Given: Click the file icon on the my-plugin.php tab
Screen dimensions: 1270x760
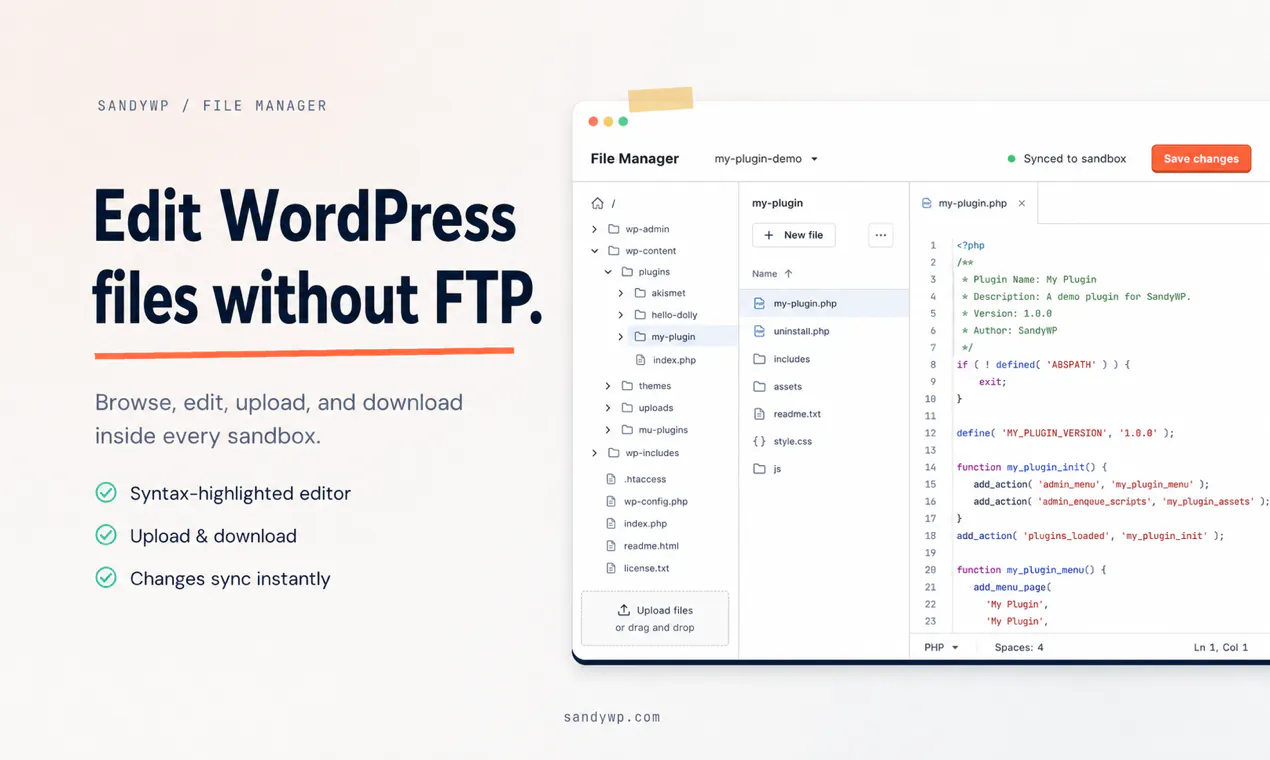Looking at the screenshot, I should tap(927, 203).
